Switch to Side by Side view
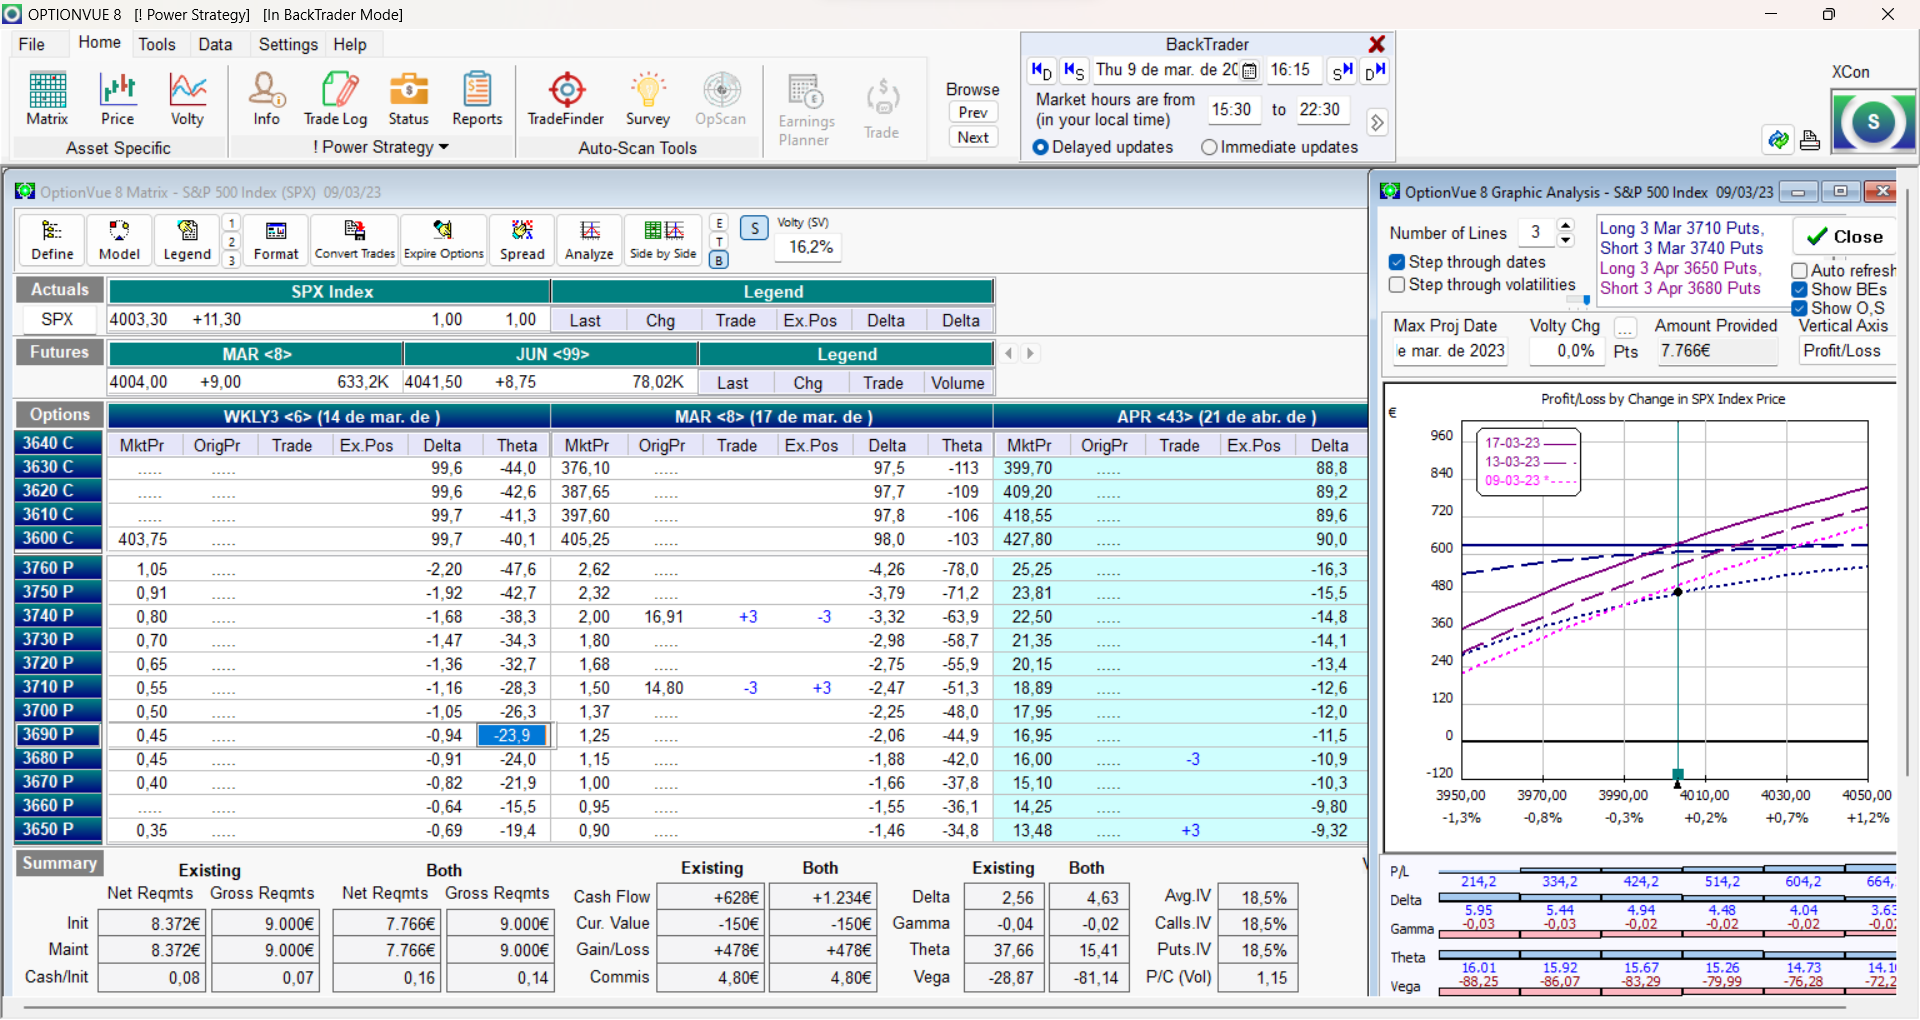 (x=663, y=241)
